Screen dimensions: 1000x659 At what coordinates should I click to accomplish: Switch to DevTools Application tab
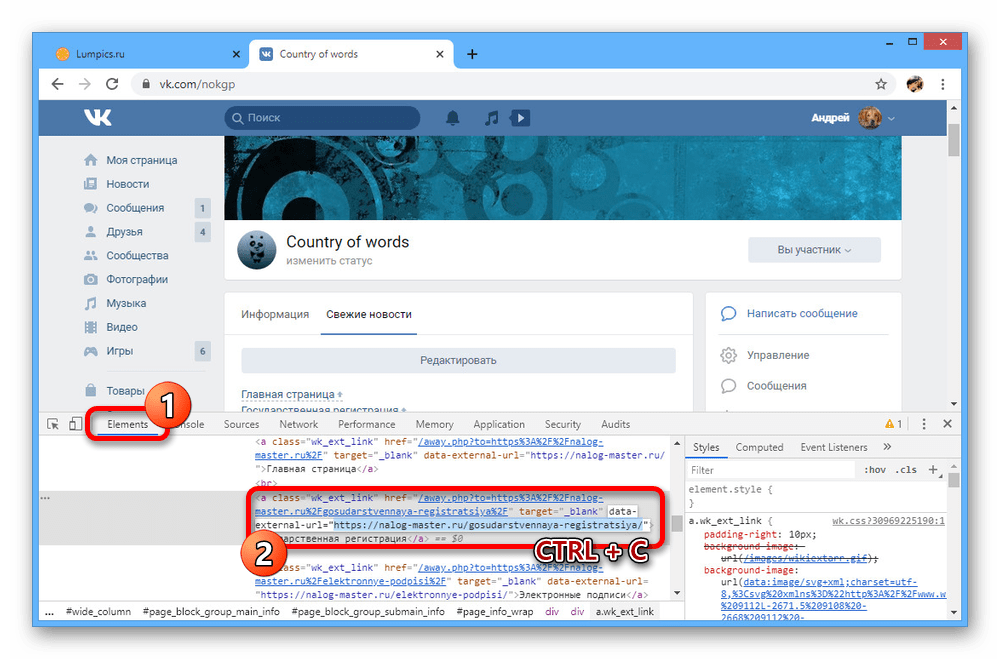coord(499,424)
